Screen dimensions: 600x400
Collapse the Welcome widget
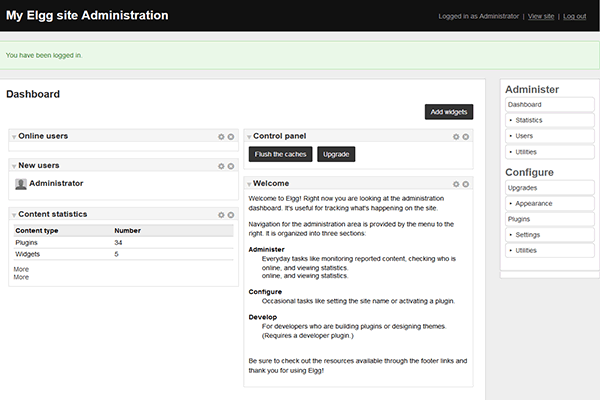pos(249,185)
